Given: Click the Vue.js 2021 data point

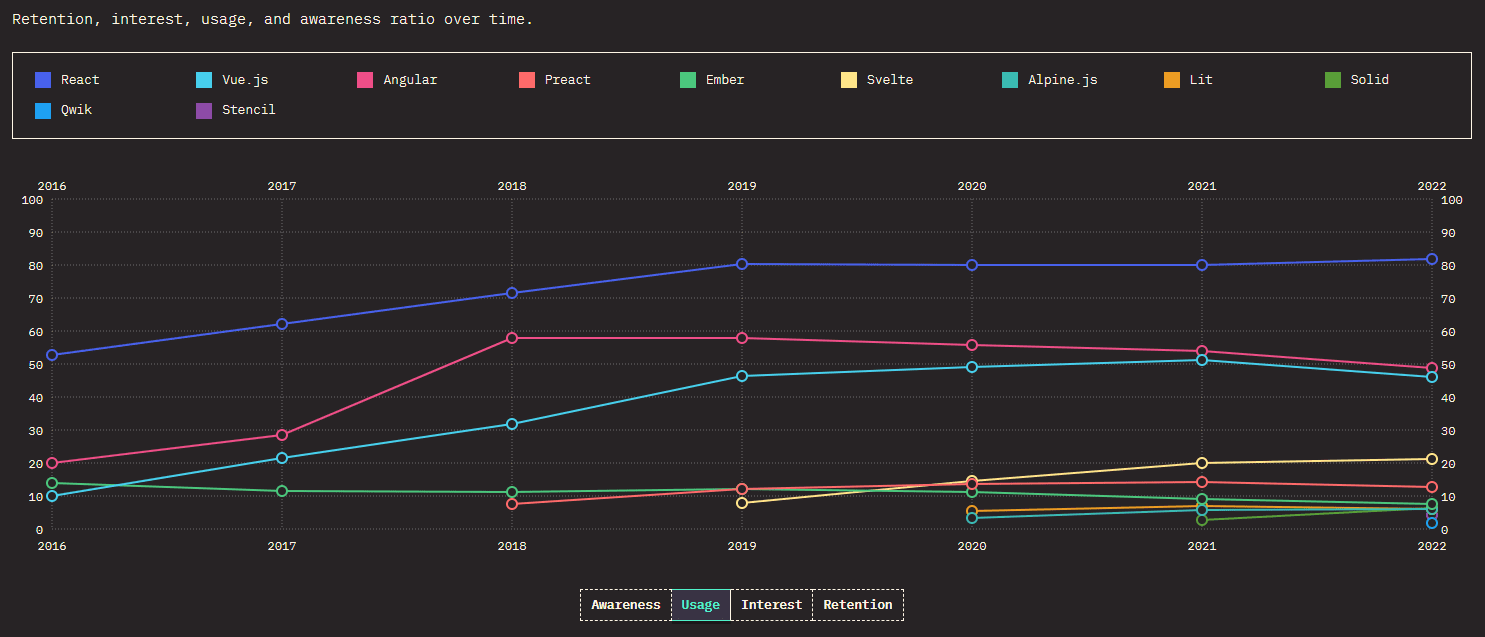Looking at the screenshot, I should coord(1202,360).
